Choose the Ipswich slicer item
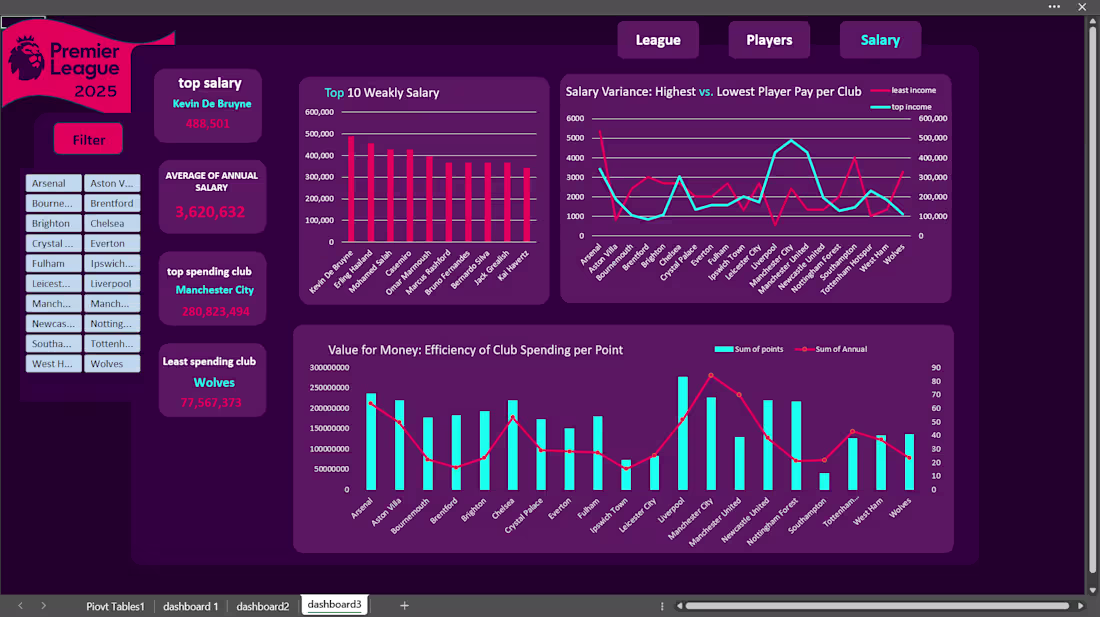The height and width of the screenshot is (617, 1100). (112, 264)
